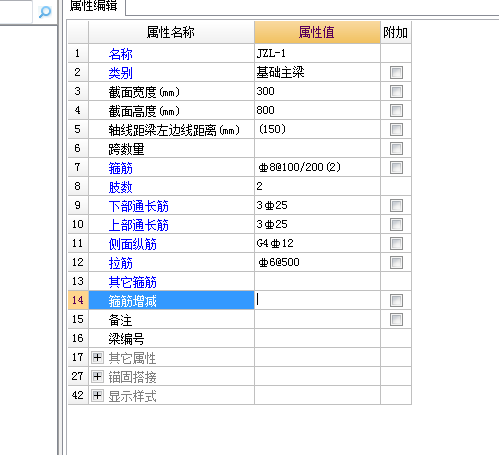Click the magnifier search icon
Screen dimensions: 499x455
(x=45, y=12)
